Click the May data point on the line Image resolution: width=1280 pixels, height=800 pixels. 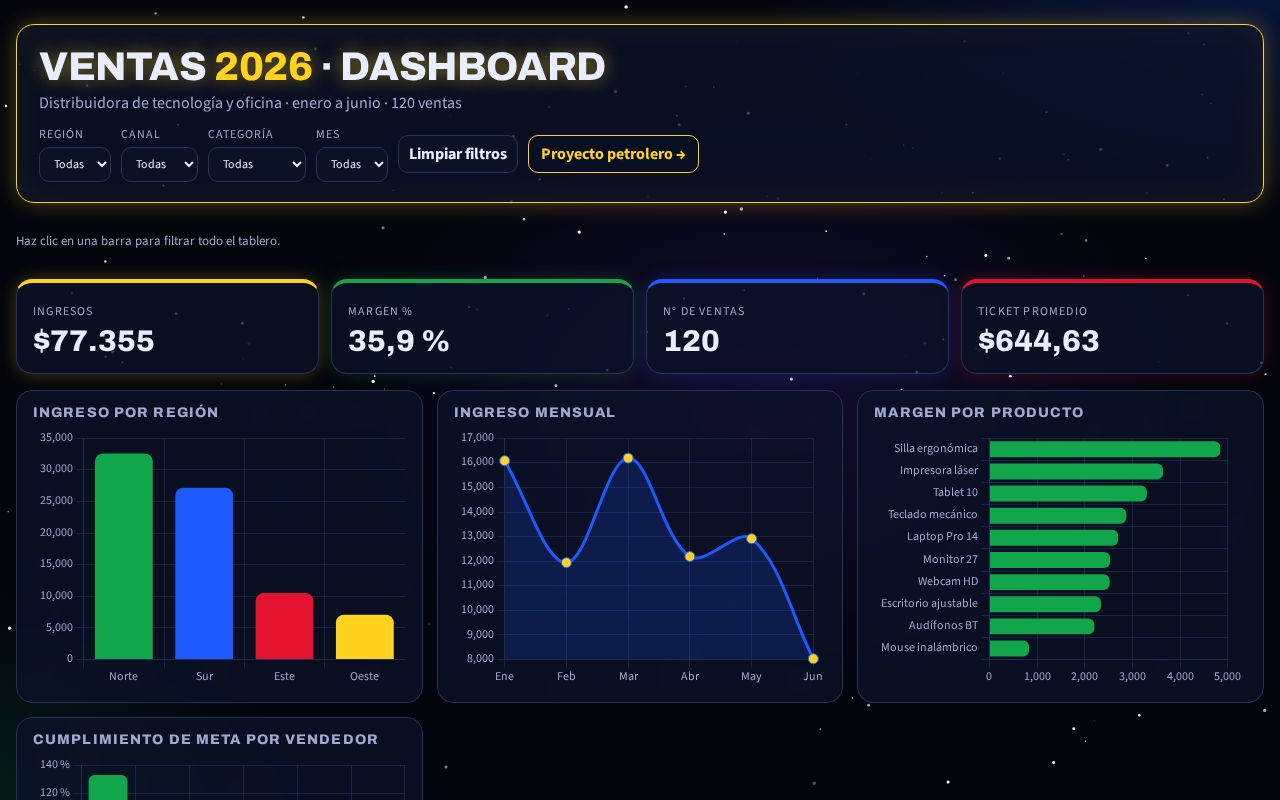pyautogui.click(x=751, y=539)
